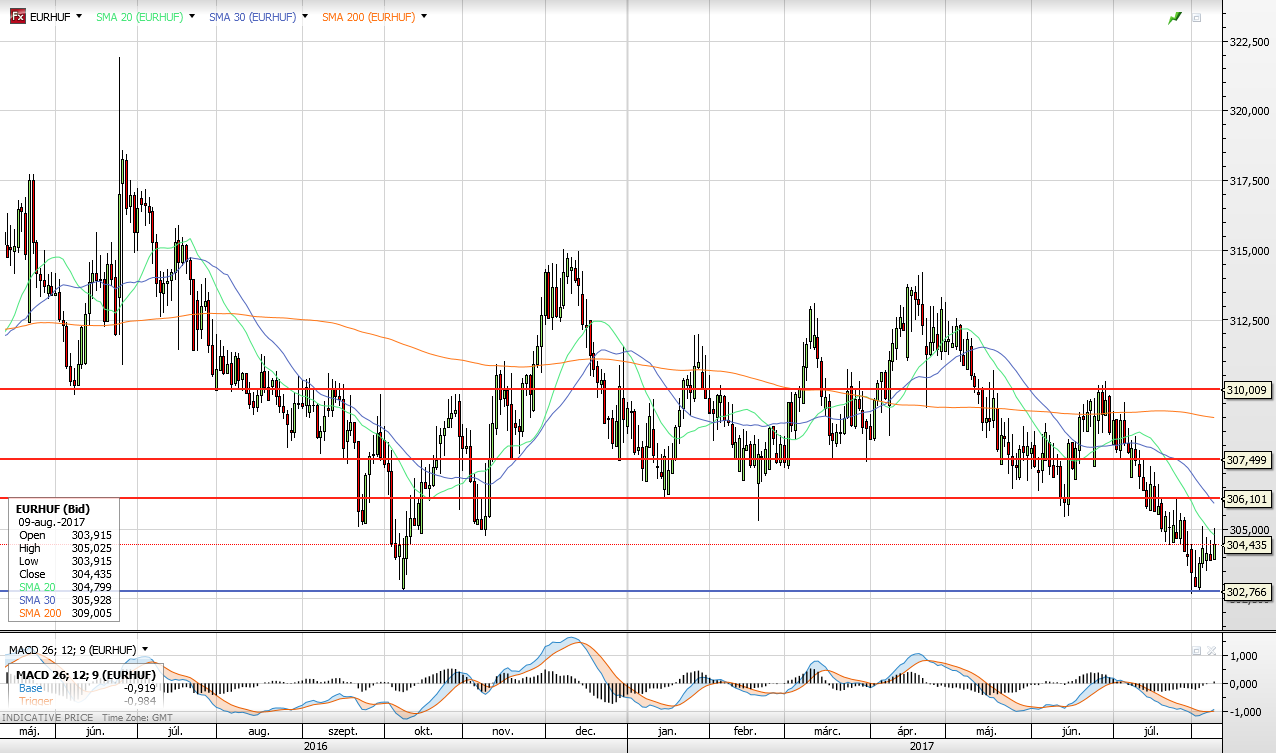Maximize the MACD indicator panel
Viewport: 1276px width, 753px height.
1196,651
